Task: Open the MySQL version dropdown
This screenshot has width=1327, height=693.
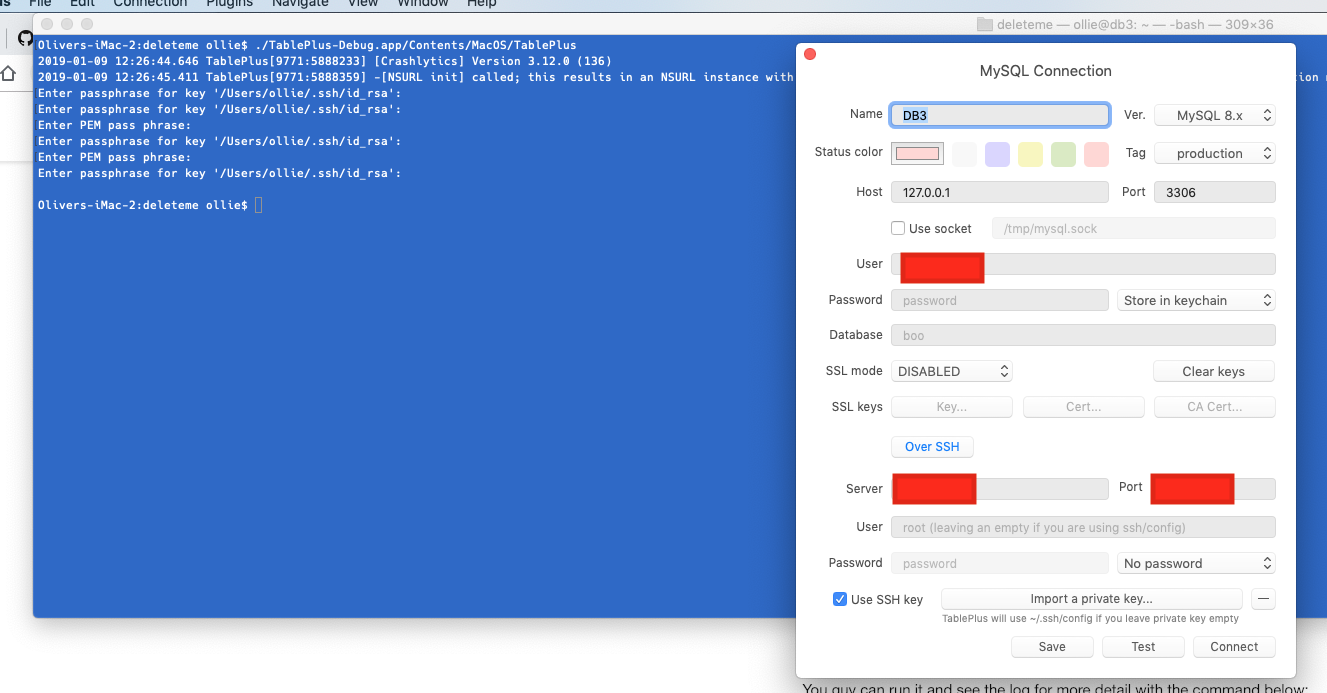Action: tap(1215, 114)
